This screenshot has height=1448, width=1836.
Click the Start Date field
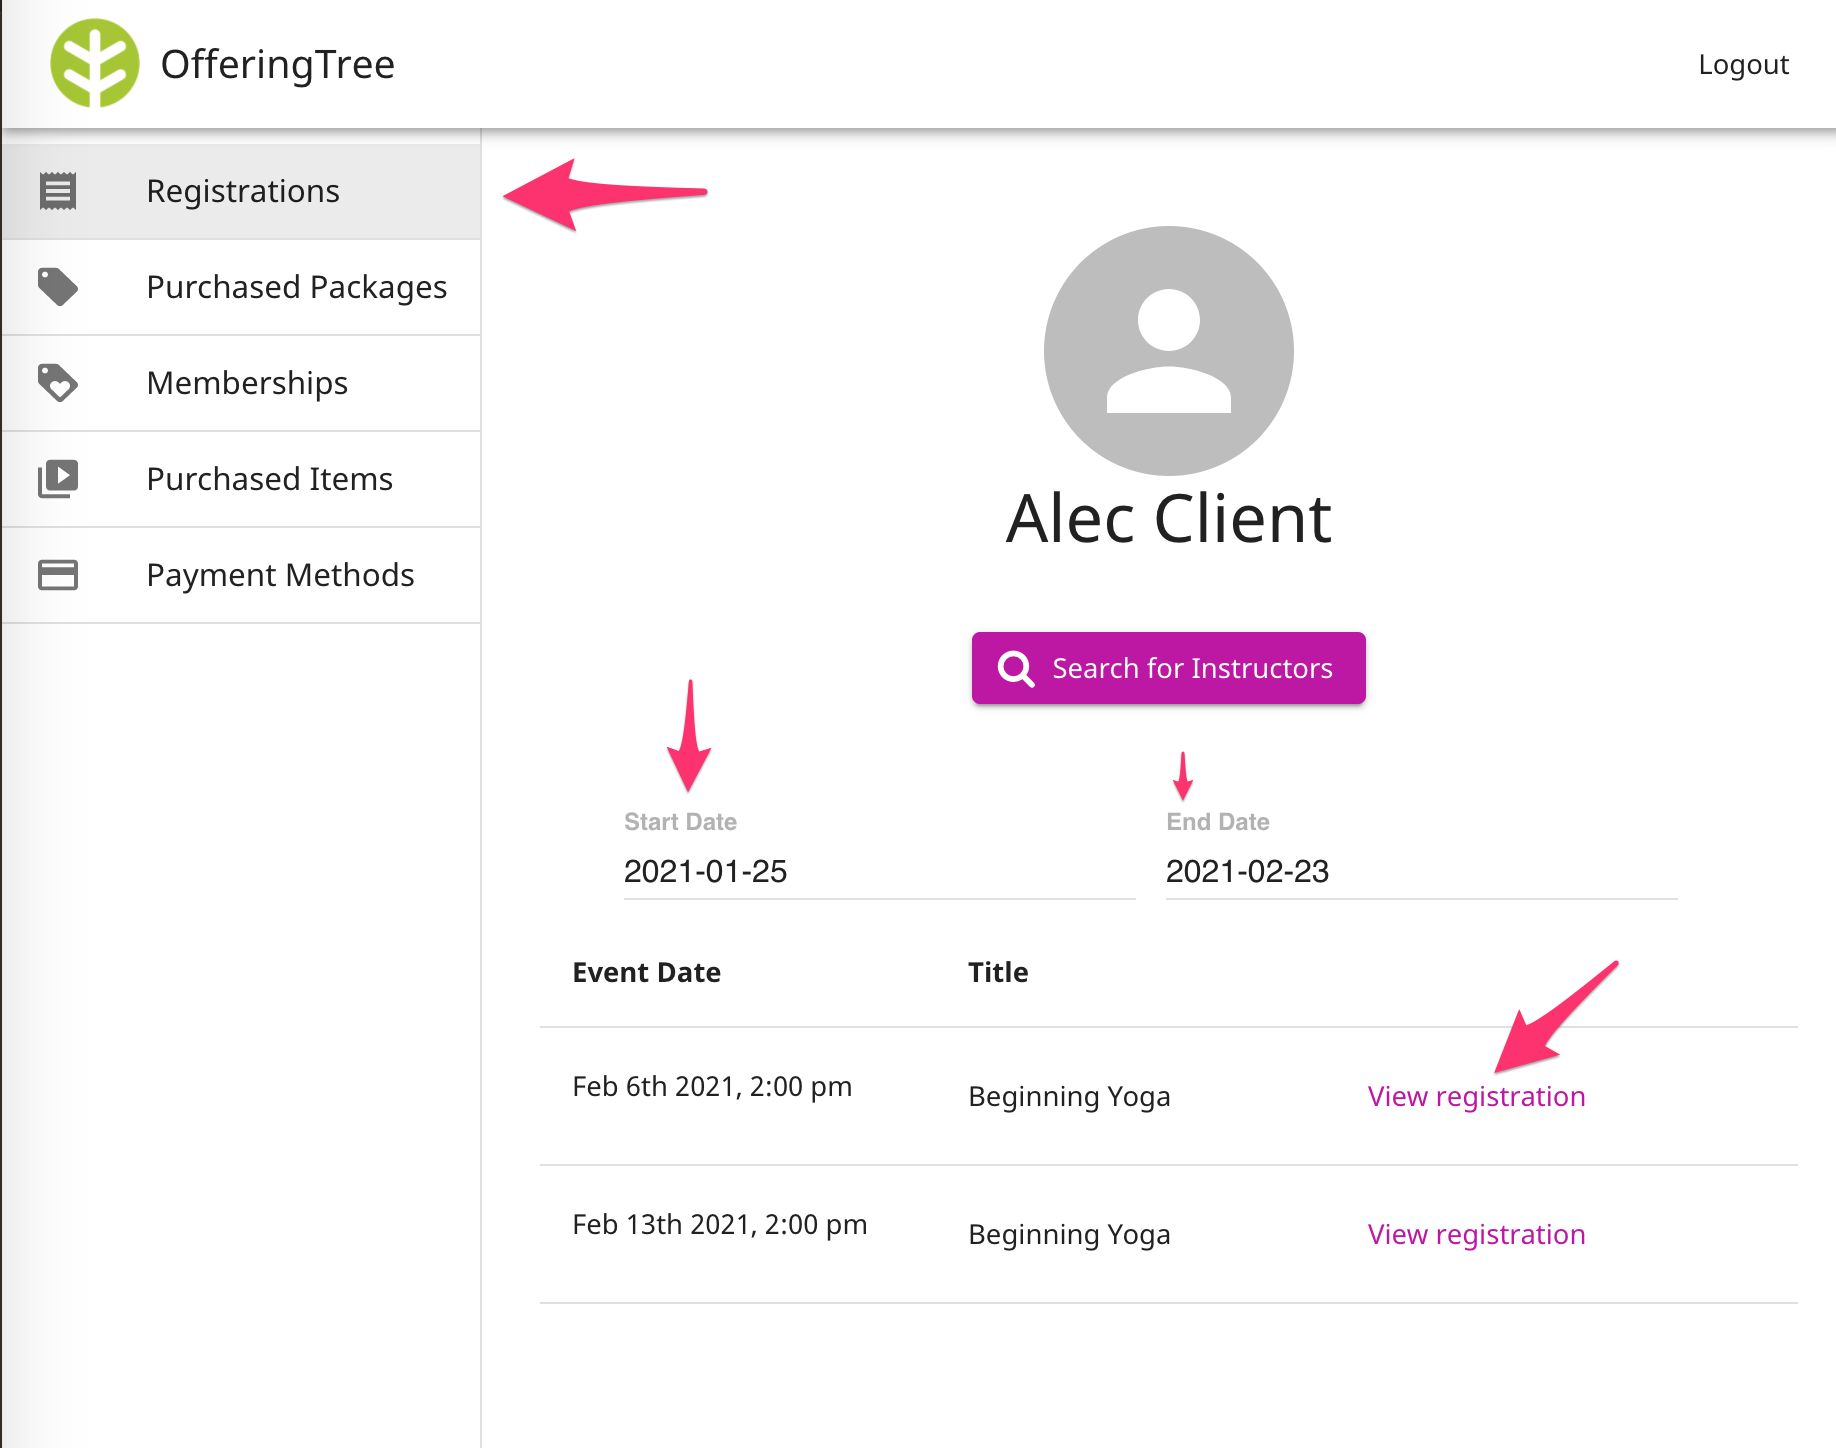[880, 871]
